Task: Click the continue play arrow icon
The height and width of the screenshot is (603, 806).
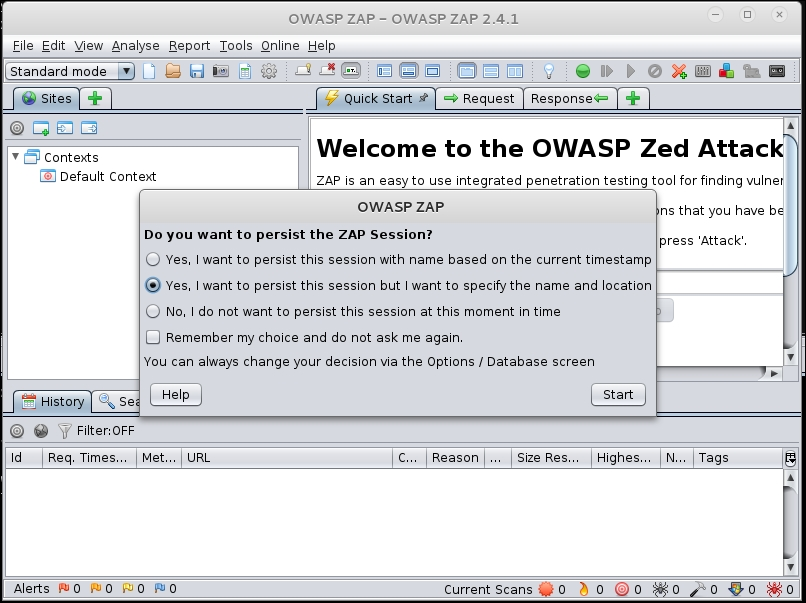Action: [631, 71]
